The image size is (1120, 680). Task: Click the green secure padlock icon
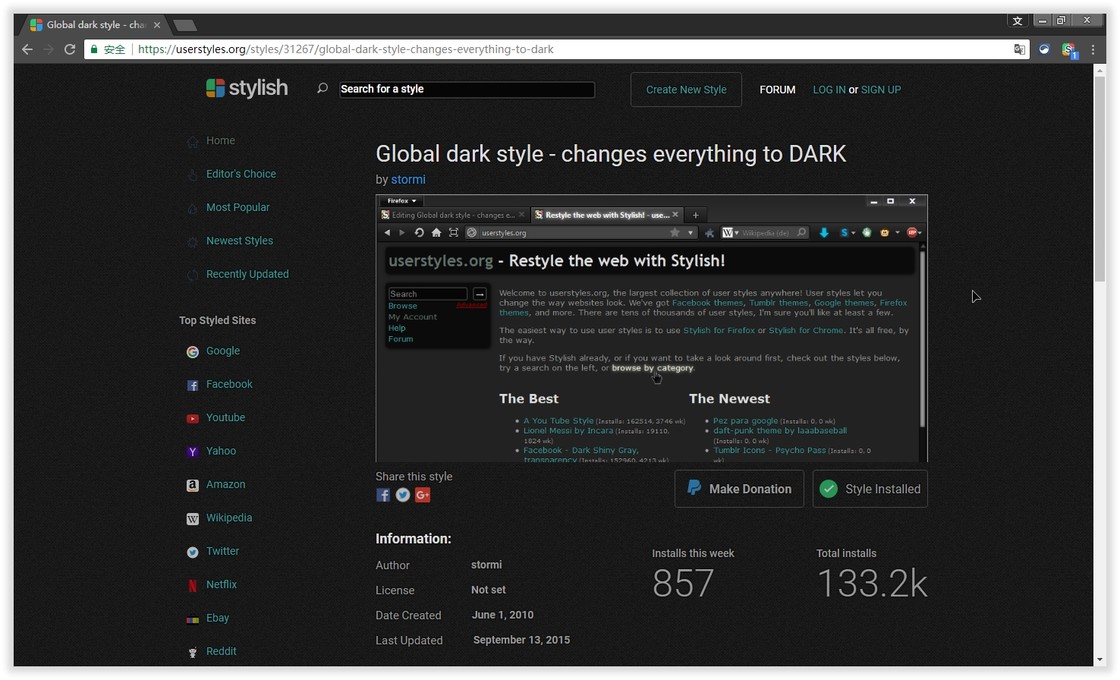[x=94, y=49]
